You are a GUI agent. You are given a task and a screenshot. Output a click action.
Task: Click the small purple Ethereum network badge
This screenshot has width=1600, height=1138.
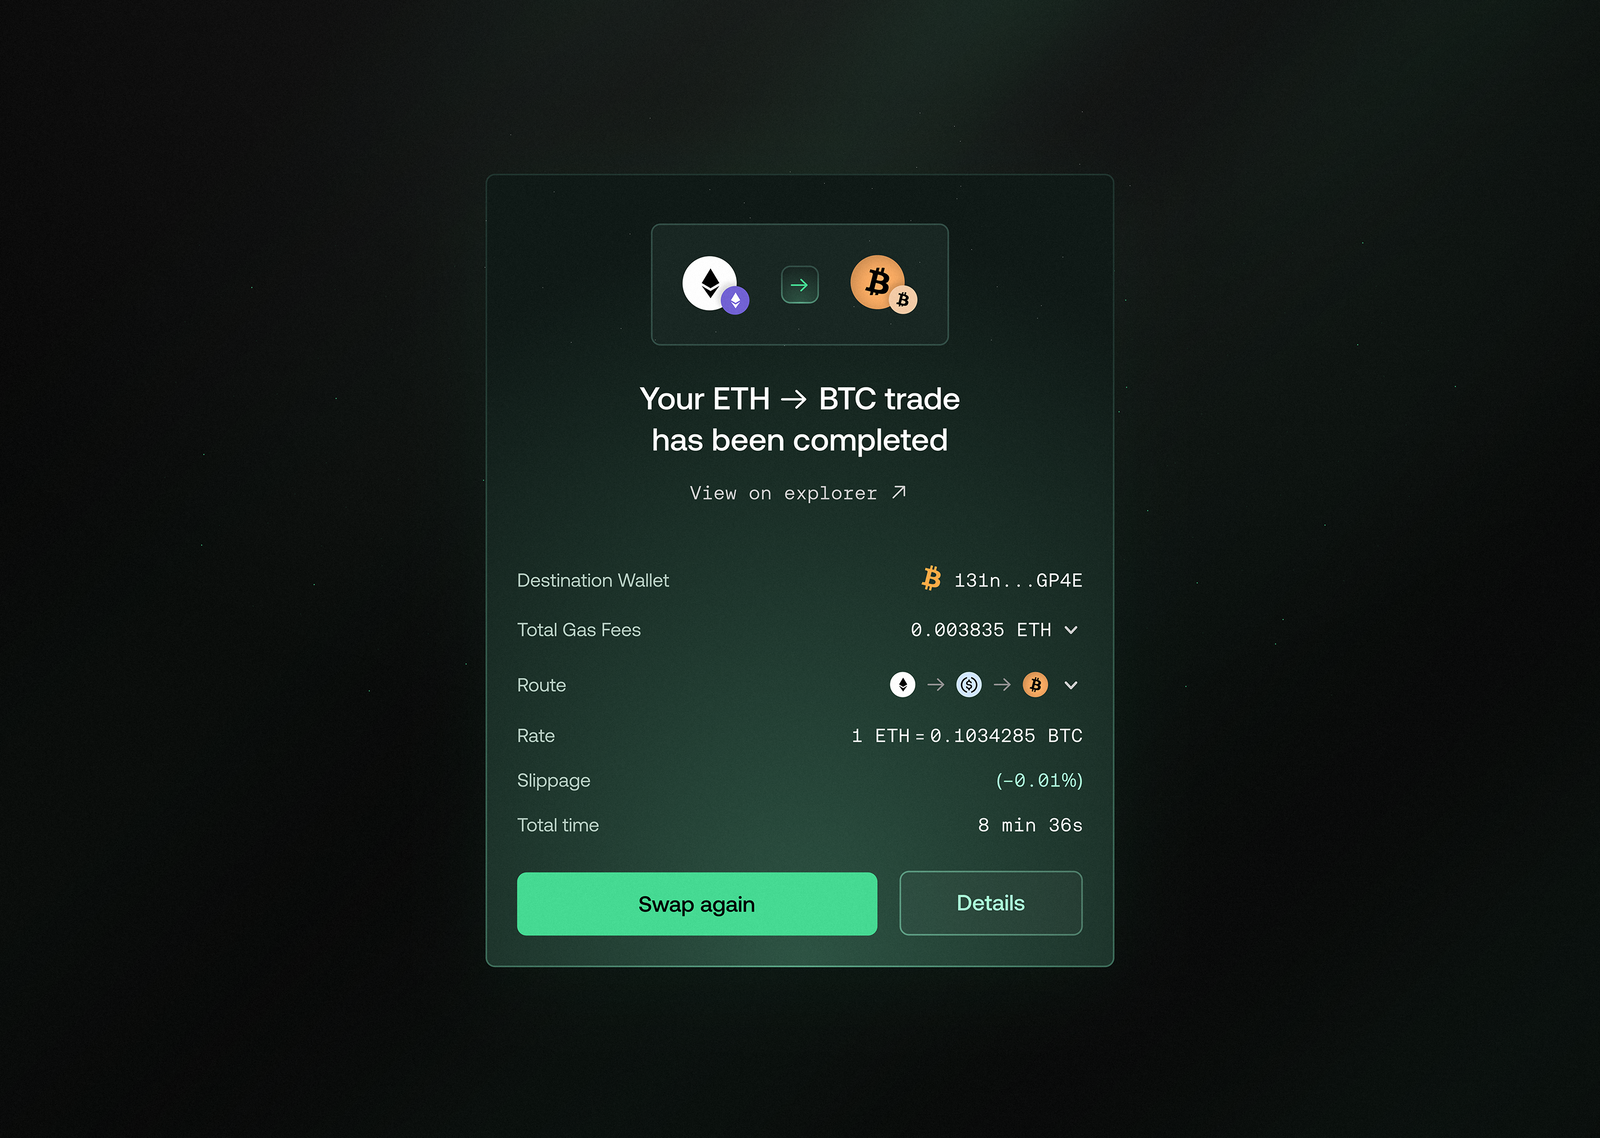735,300
